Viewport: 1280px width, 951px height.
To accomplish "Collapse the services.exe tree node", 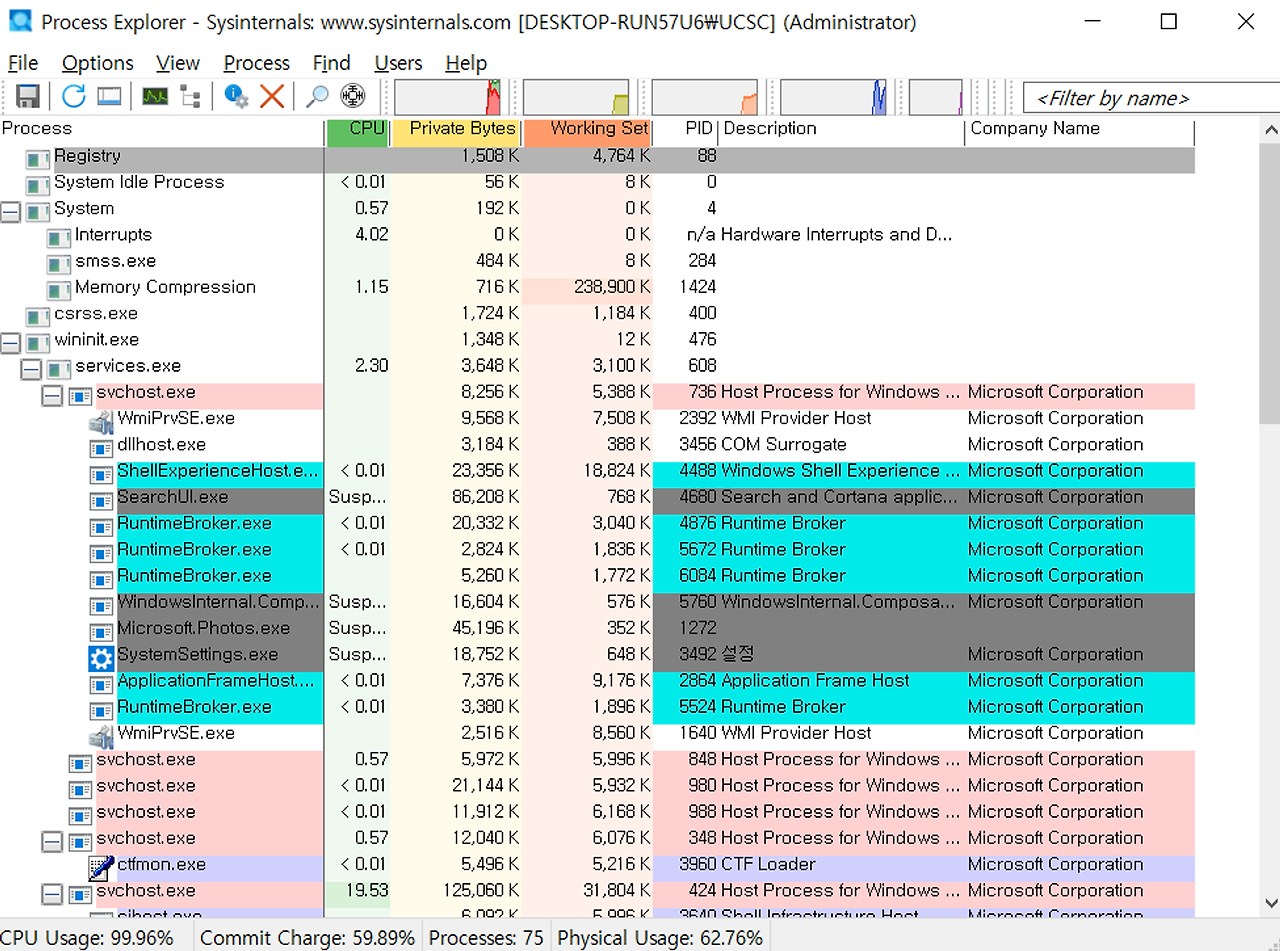I will click(x=31, y=367).
